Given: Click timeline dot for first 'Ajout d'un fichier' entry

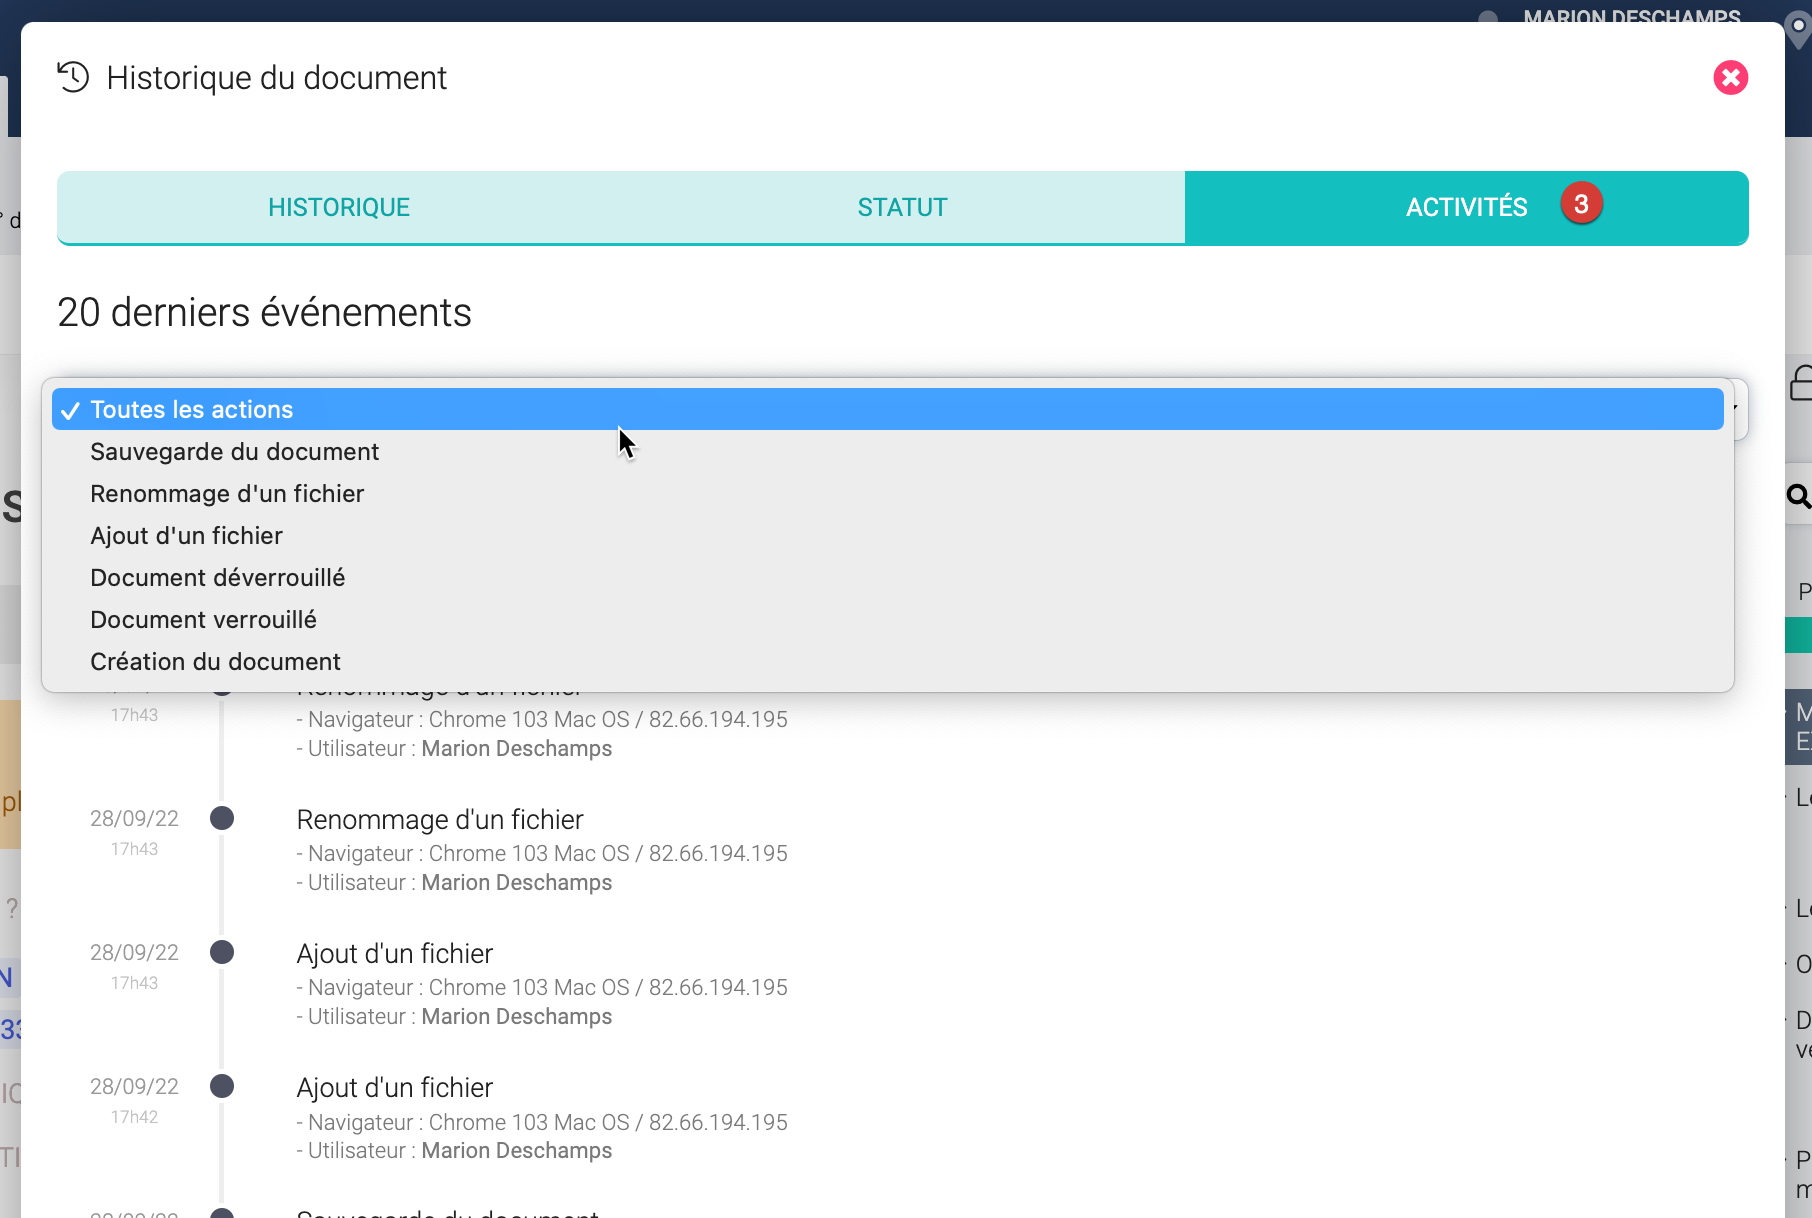Looking at the screenshot, I should point(222,952).
